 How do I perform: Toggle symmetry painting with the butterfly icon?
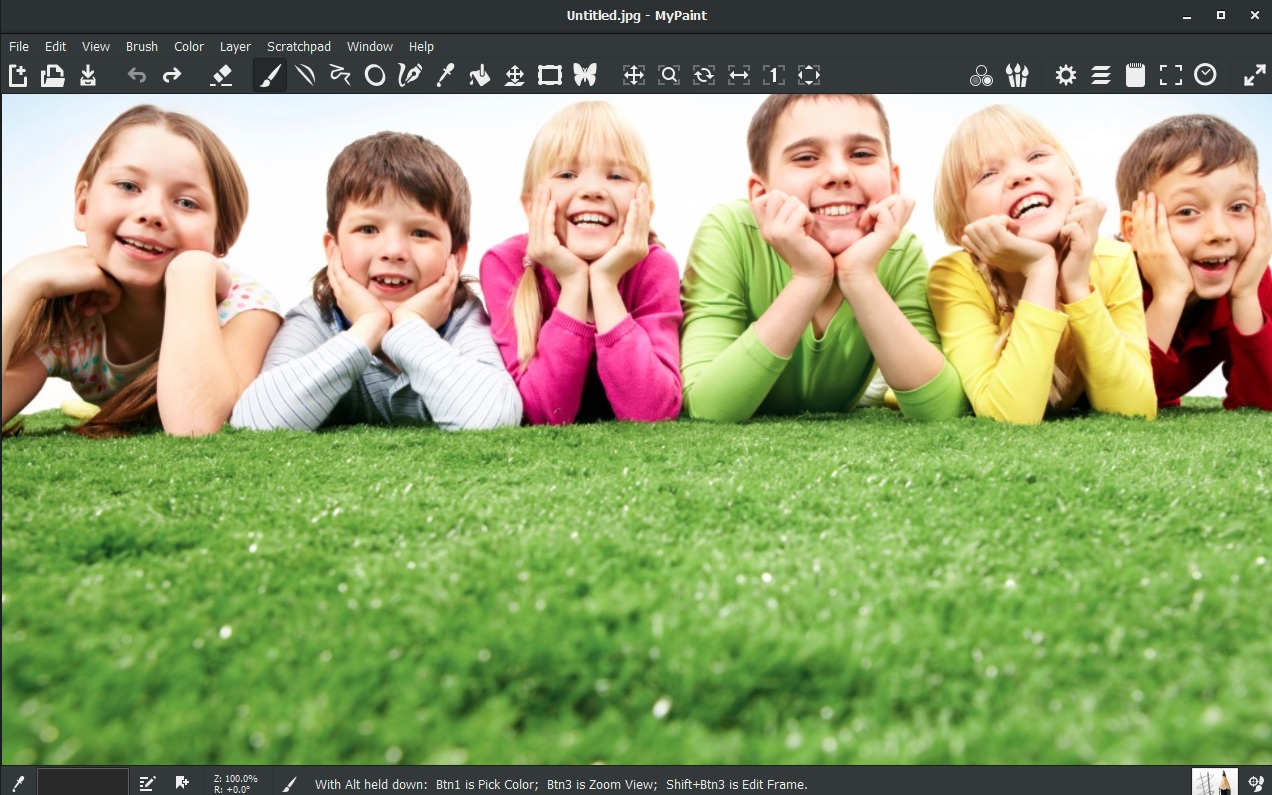coord(584,75)
